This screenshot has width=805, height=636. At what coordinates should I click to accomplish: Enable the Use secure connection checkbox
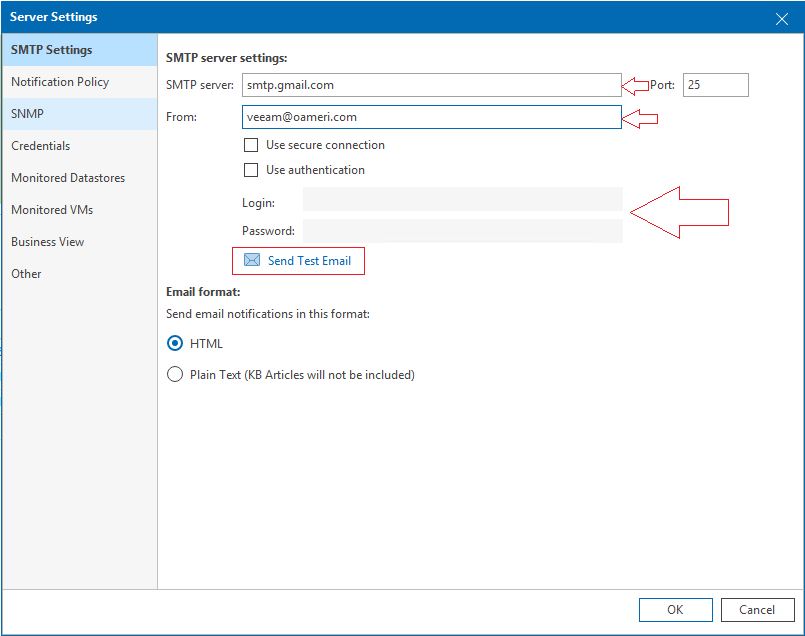coord(251,145)
